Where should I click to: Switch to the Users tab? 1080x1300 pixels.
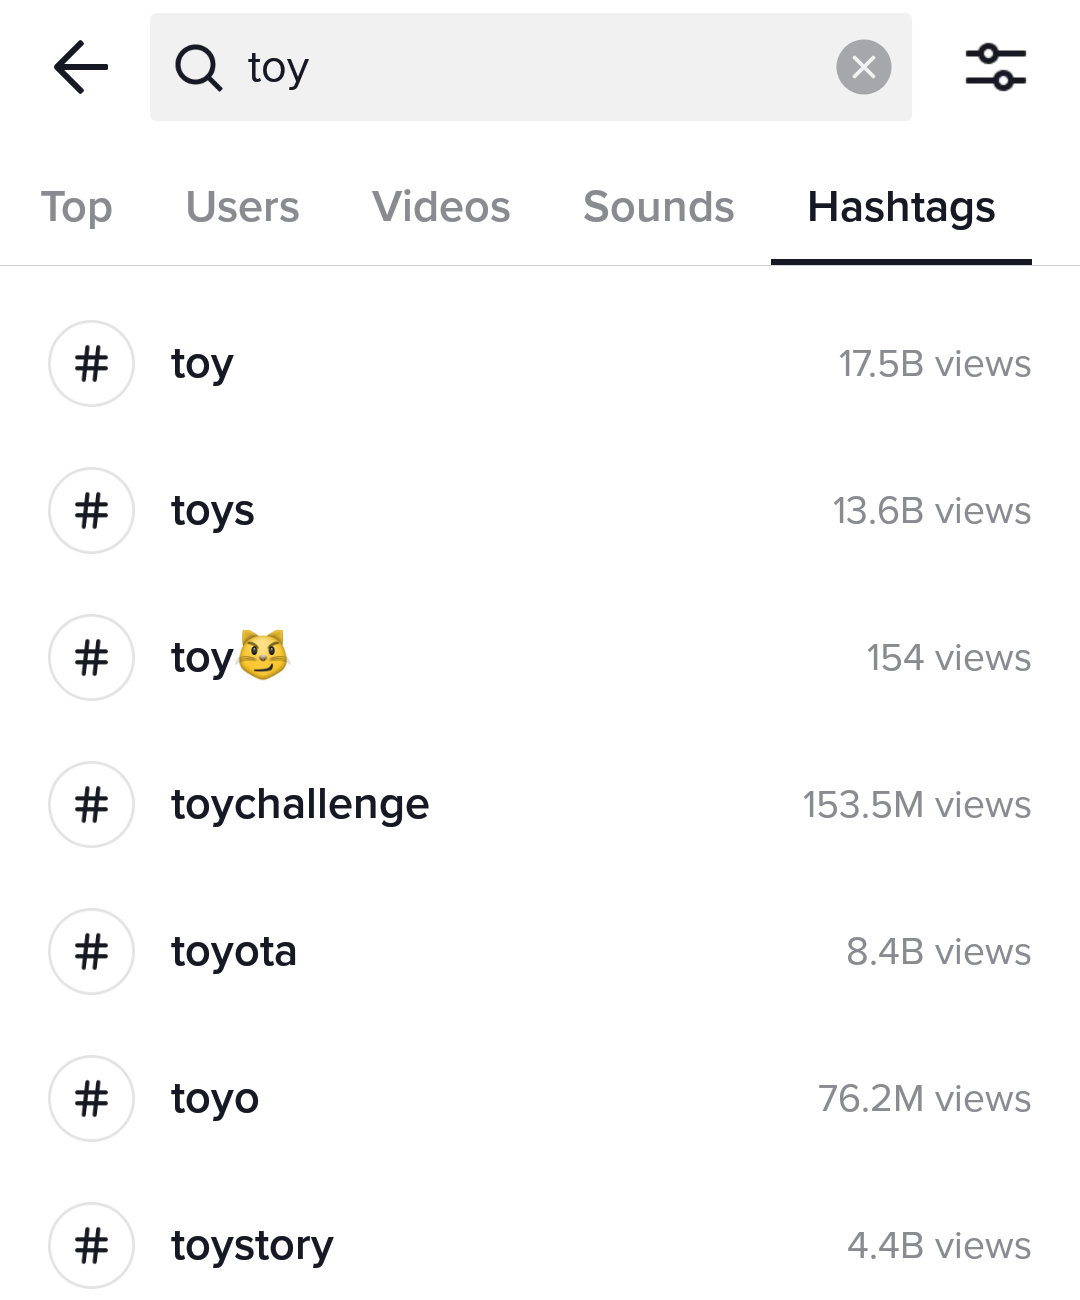pyautogui.click(x=242, y=208)
